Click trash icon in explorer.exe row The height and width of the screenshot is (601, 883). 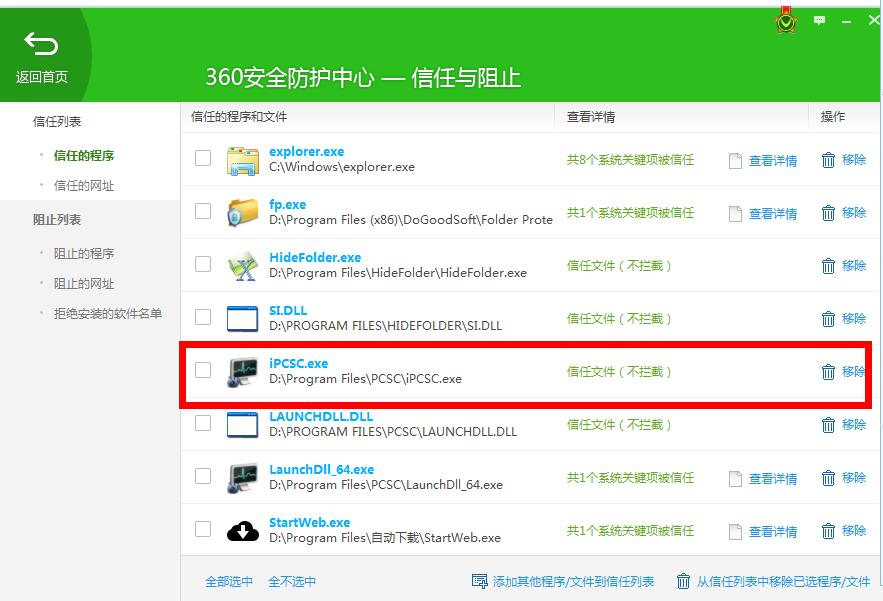(x=828, y=160)
